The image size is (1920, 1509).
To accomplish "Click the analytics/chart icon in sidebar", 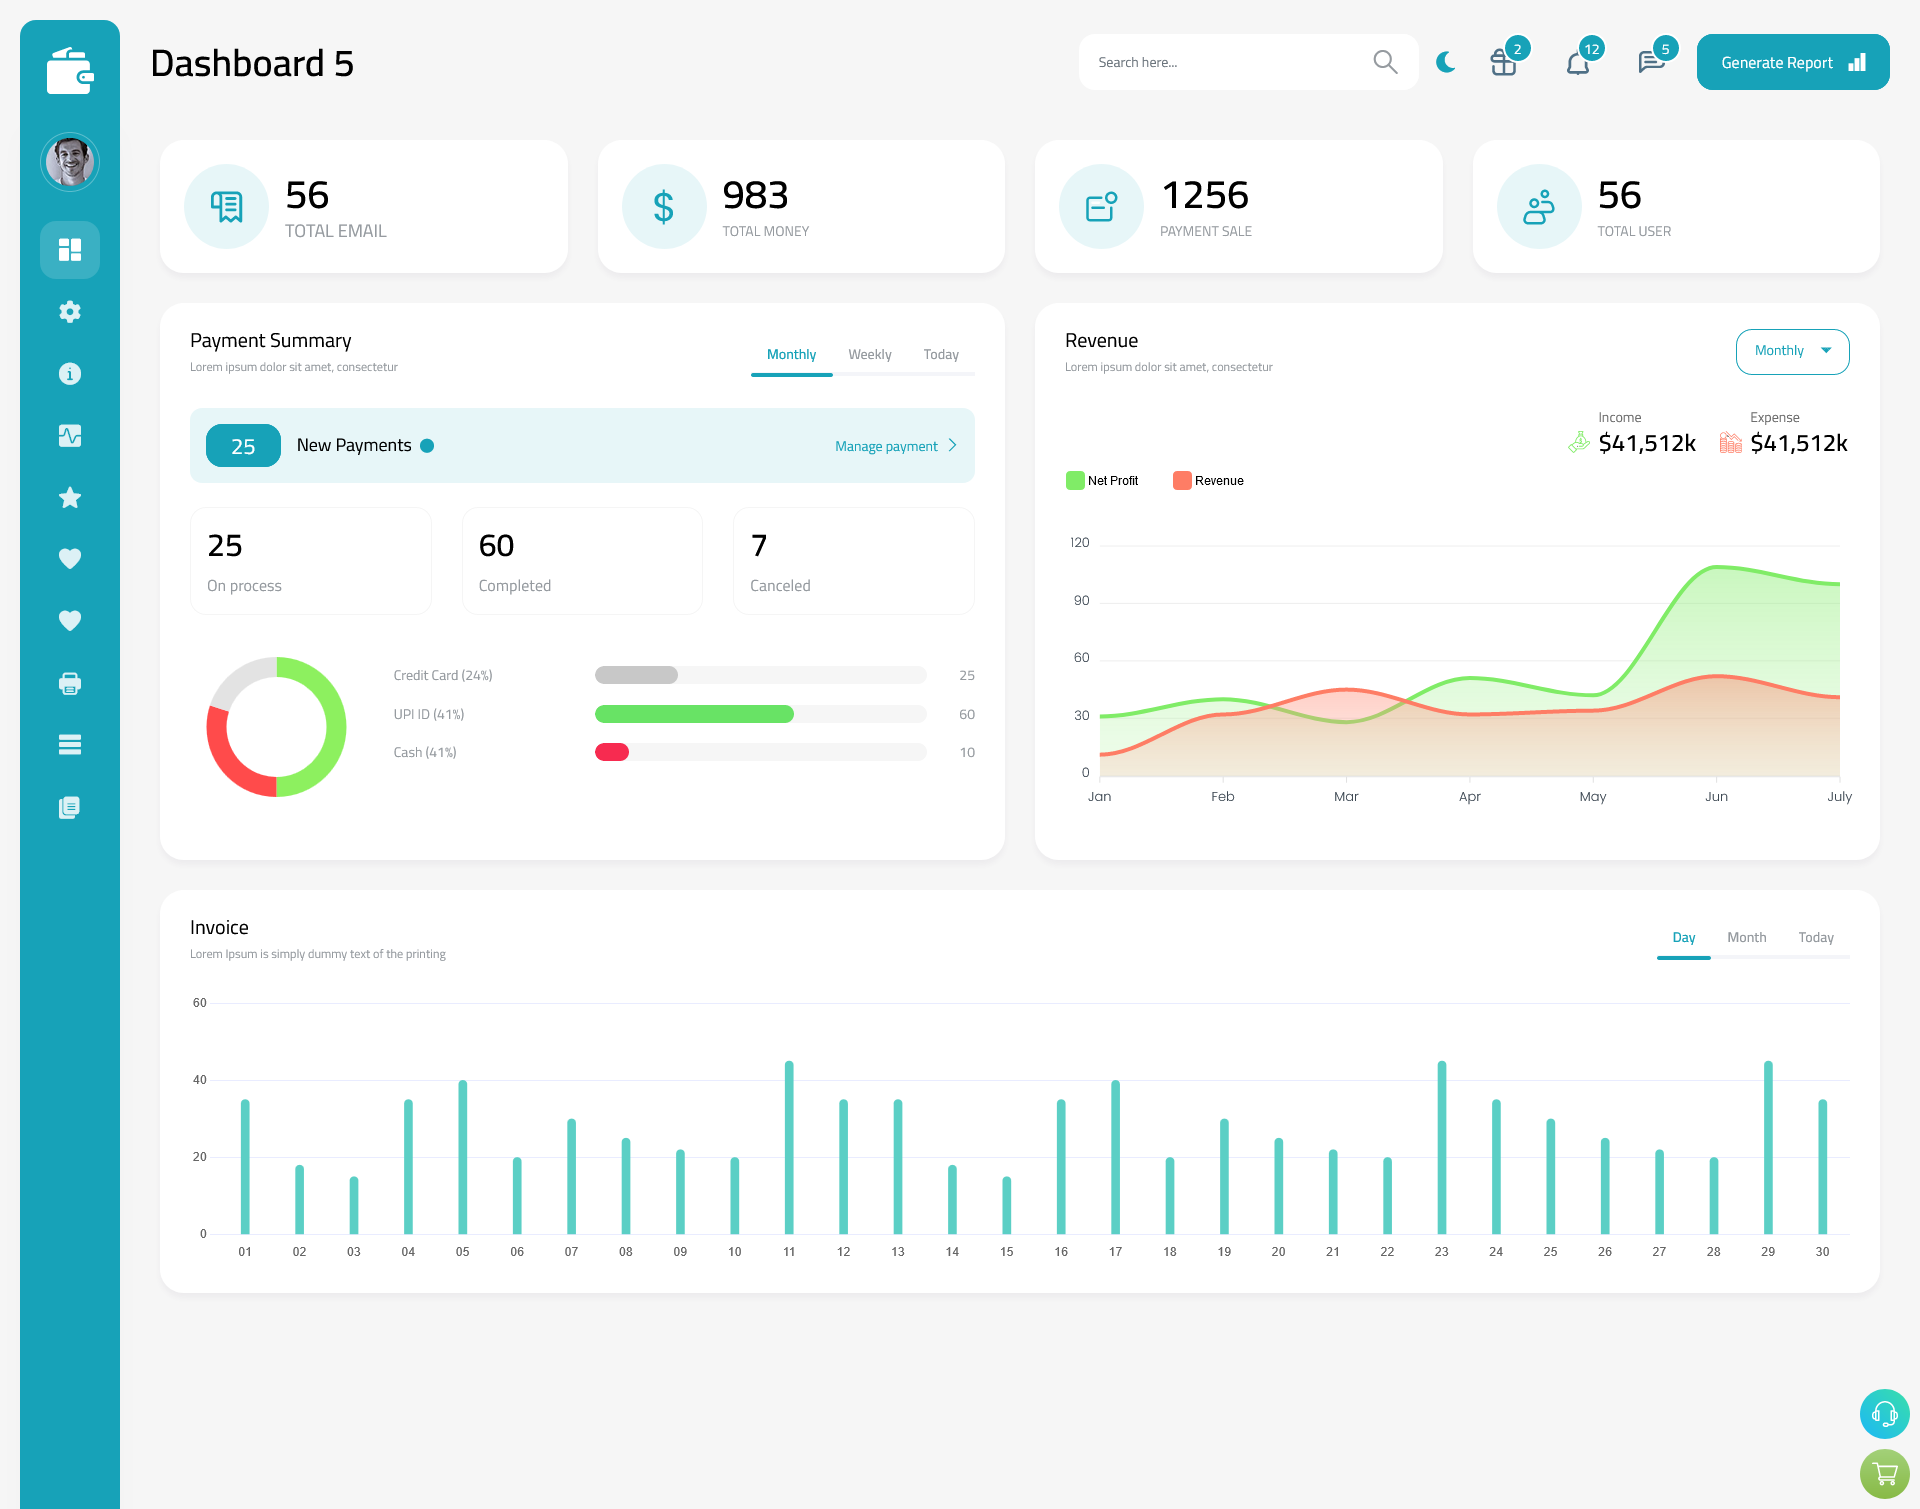I will (x=70, y=435).
